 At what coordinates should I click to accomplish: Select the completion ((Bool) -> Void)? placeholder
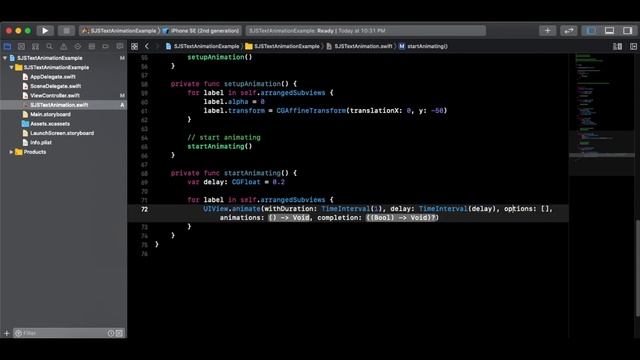(402, 218)
